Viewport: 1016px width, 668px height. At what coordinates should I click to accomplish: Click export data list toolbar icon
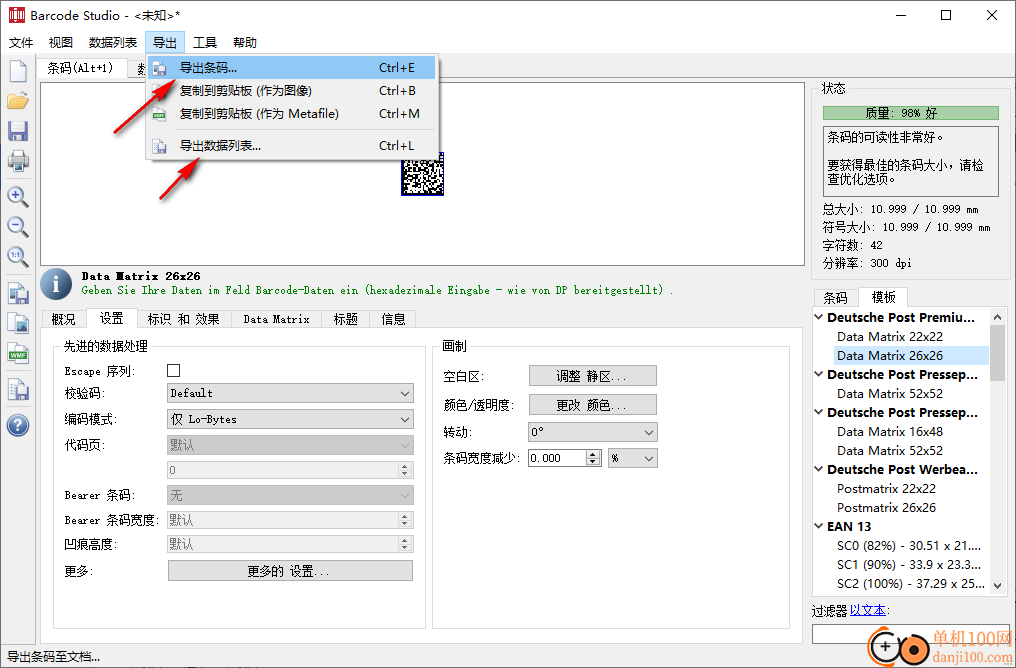(x=18, y=389)
